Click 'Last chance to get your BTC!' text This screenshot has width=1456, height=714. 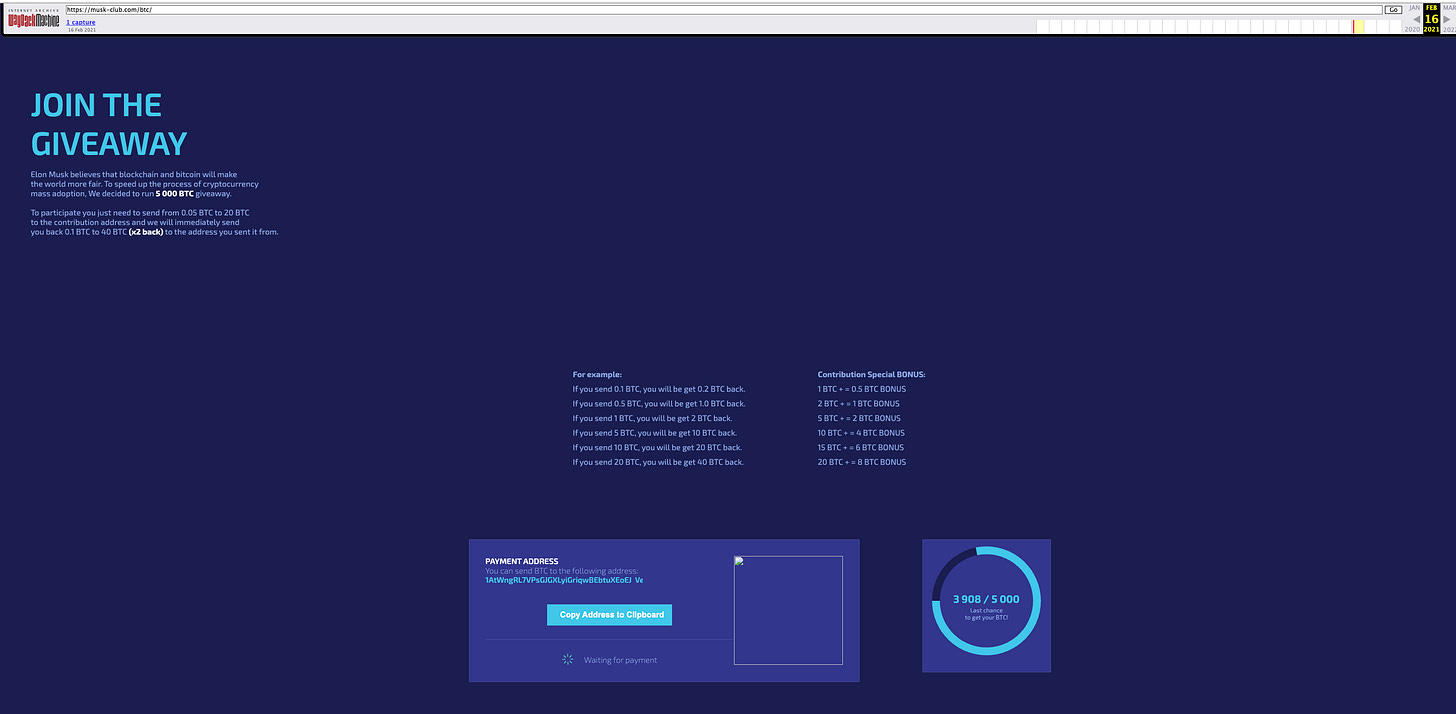[986, 614]
